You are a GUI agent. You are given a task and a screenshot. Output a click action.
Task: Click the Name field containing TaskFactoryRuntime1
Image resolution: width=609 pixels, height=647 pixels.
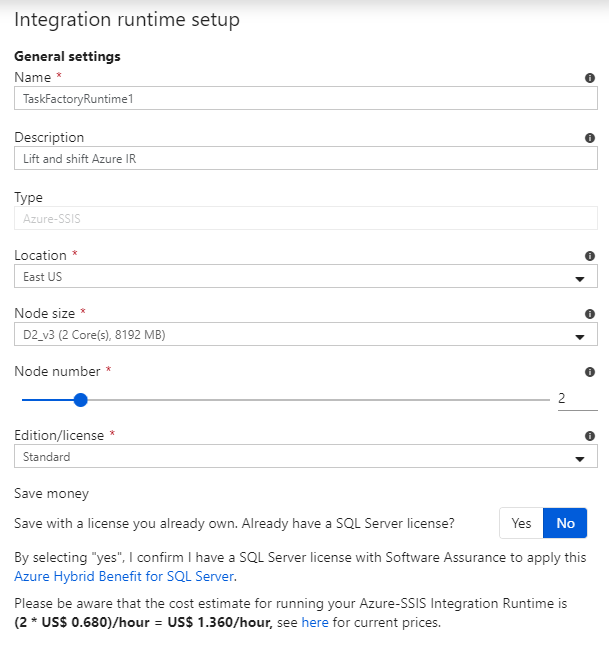pyautogui.click(x=306, y=98)
